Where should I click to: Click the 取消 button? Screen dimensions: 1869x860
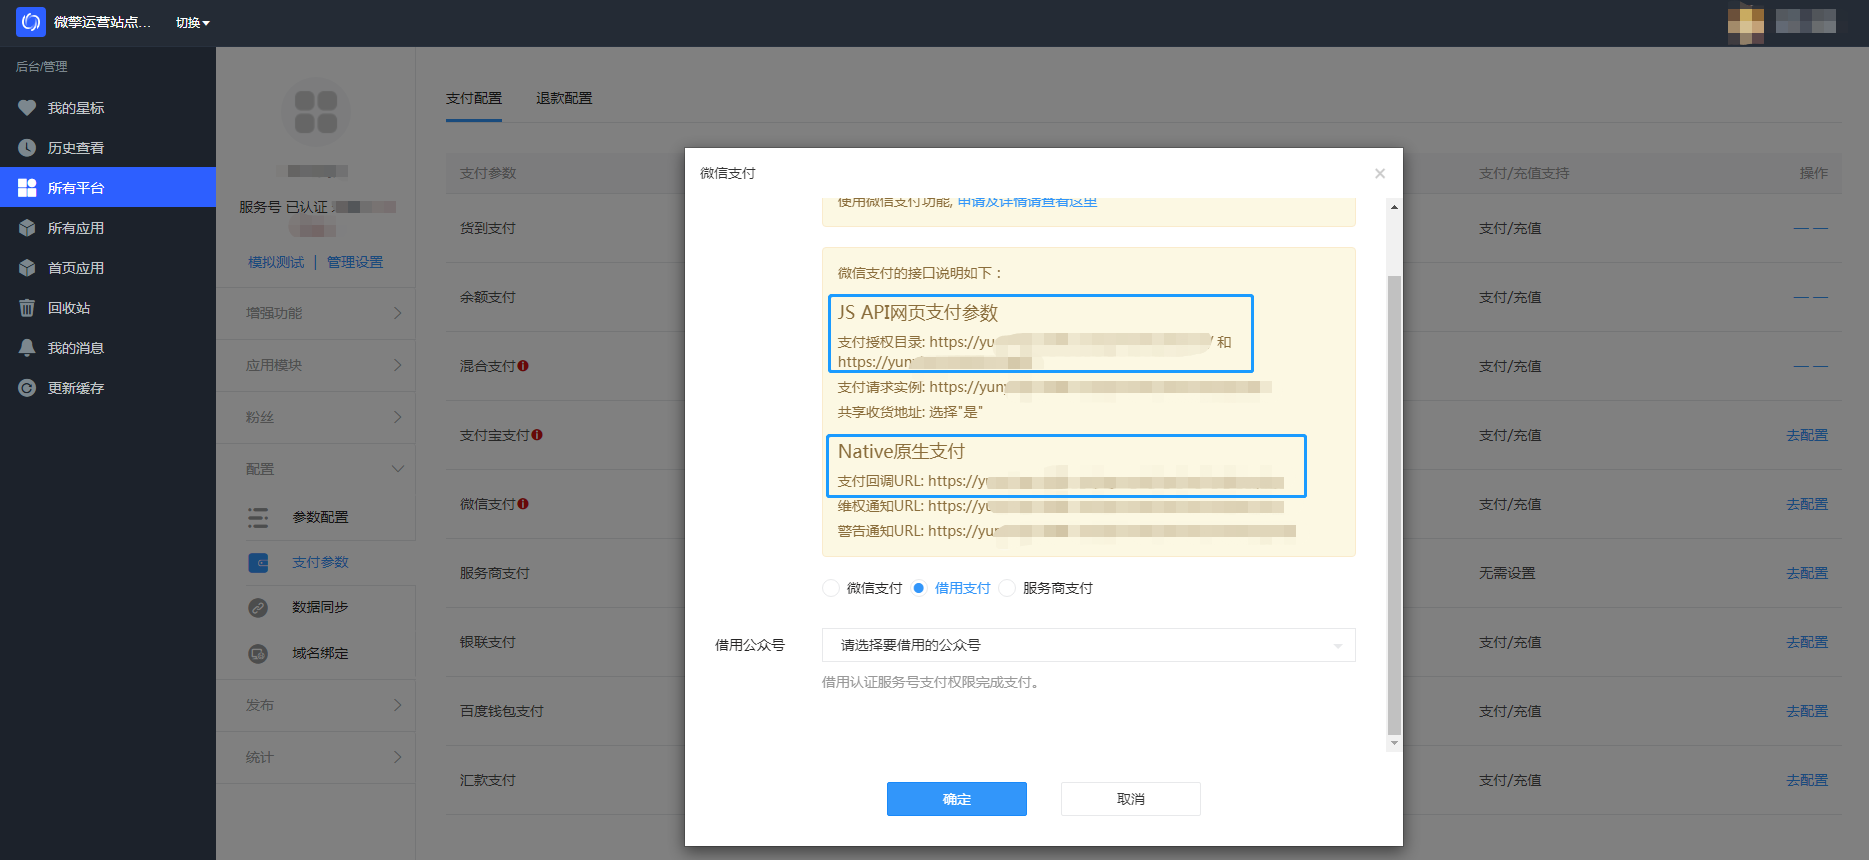click(x=1131, y=799)
